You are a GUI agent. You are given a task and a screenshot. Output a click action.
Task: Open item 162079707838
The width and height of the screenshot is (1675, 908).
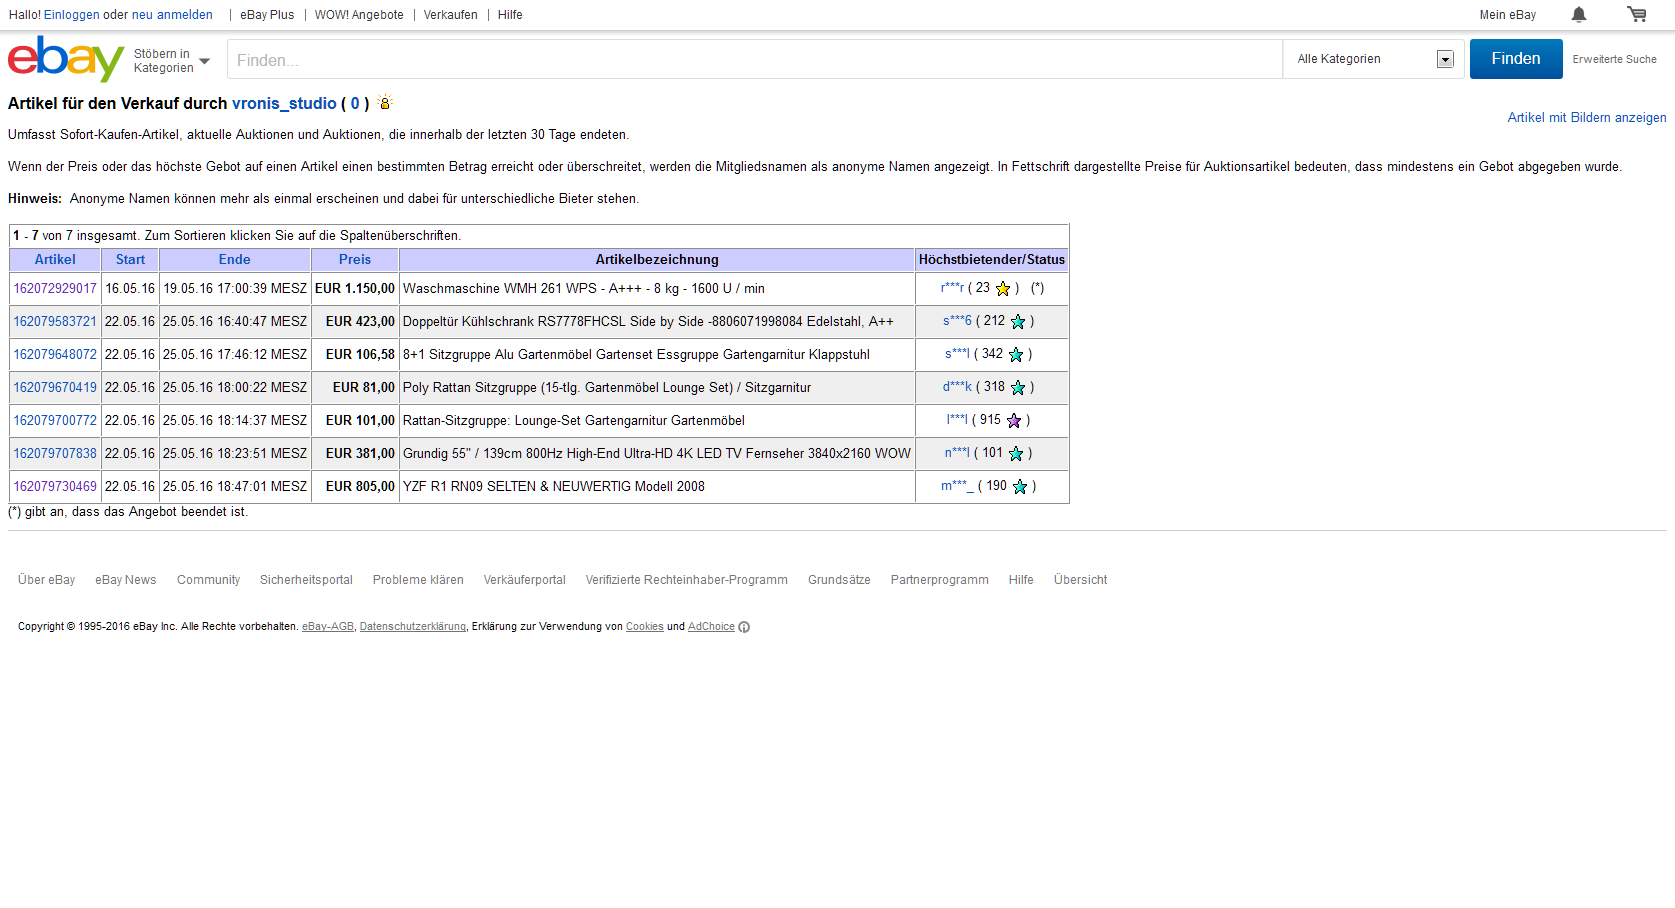pos(55,453)
